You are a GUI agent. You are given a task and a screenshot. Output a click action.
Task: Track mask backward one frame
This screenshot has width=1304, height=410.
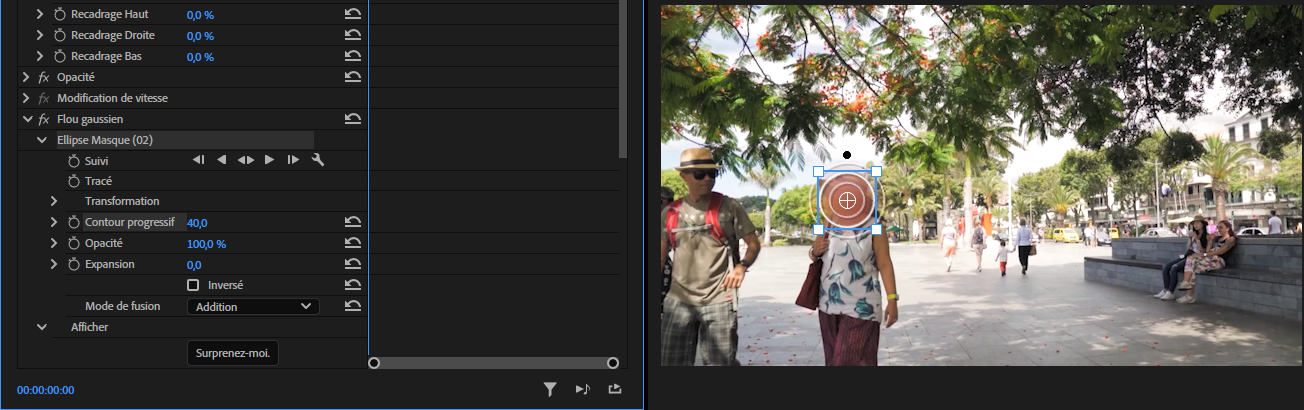click(198, 160)
